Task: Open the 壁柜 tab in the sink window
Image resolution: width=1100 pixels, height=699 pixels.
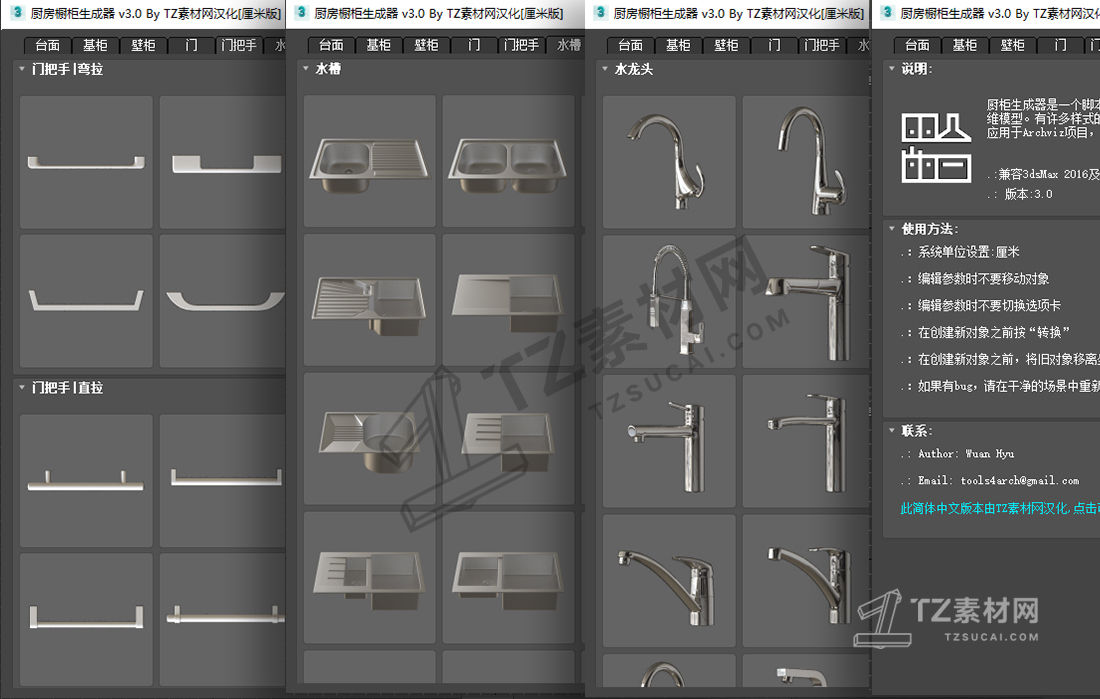Action: [426, 46]
